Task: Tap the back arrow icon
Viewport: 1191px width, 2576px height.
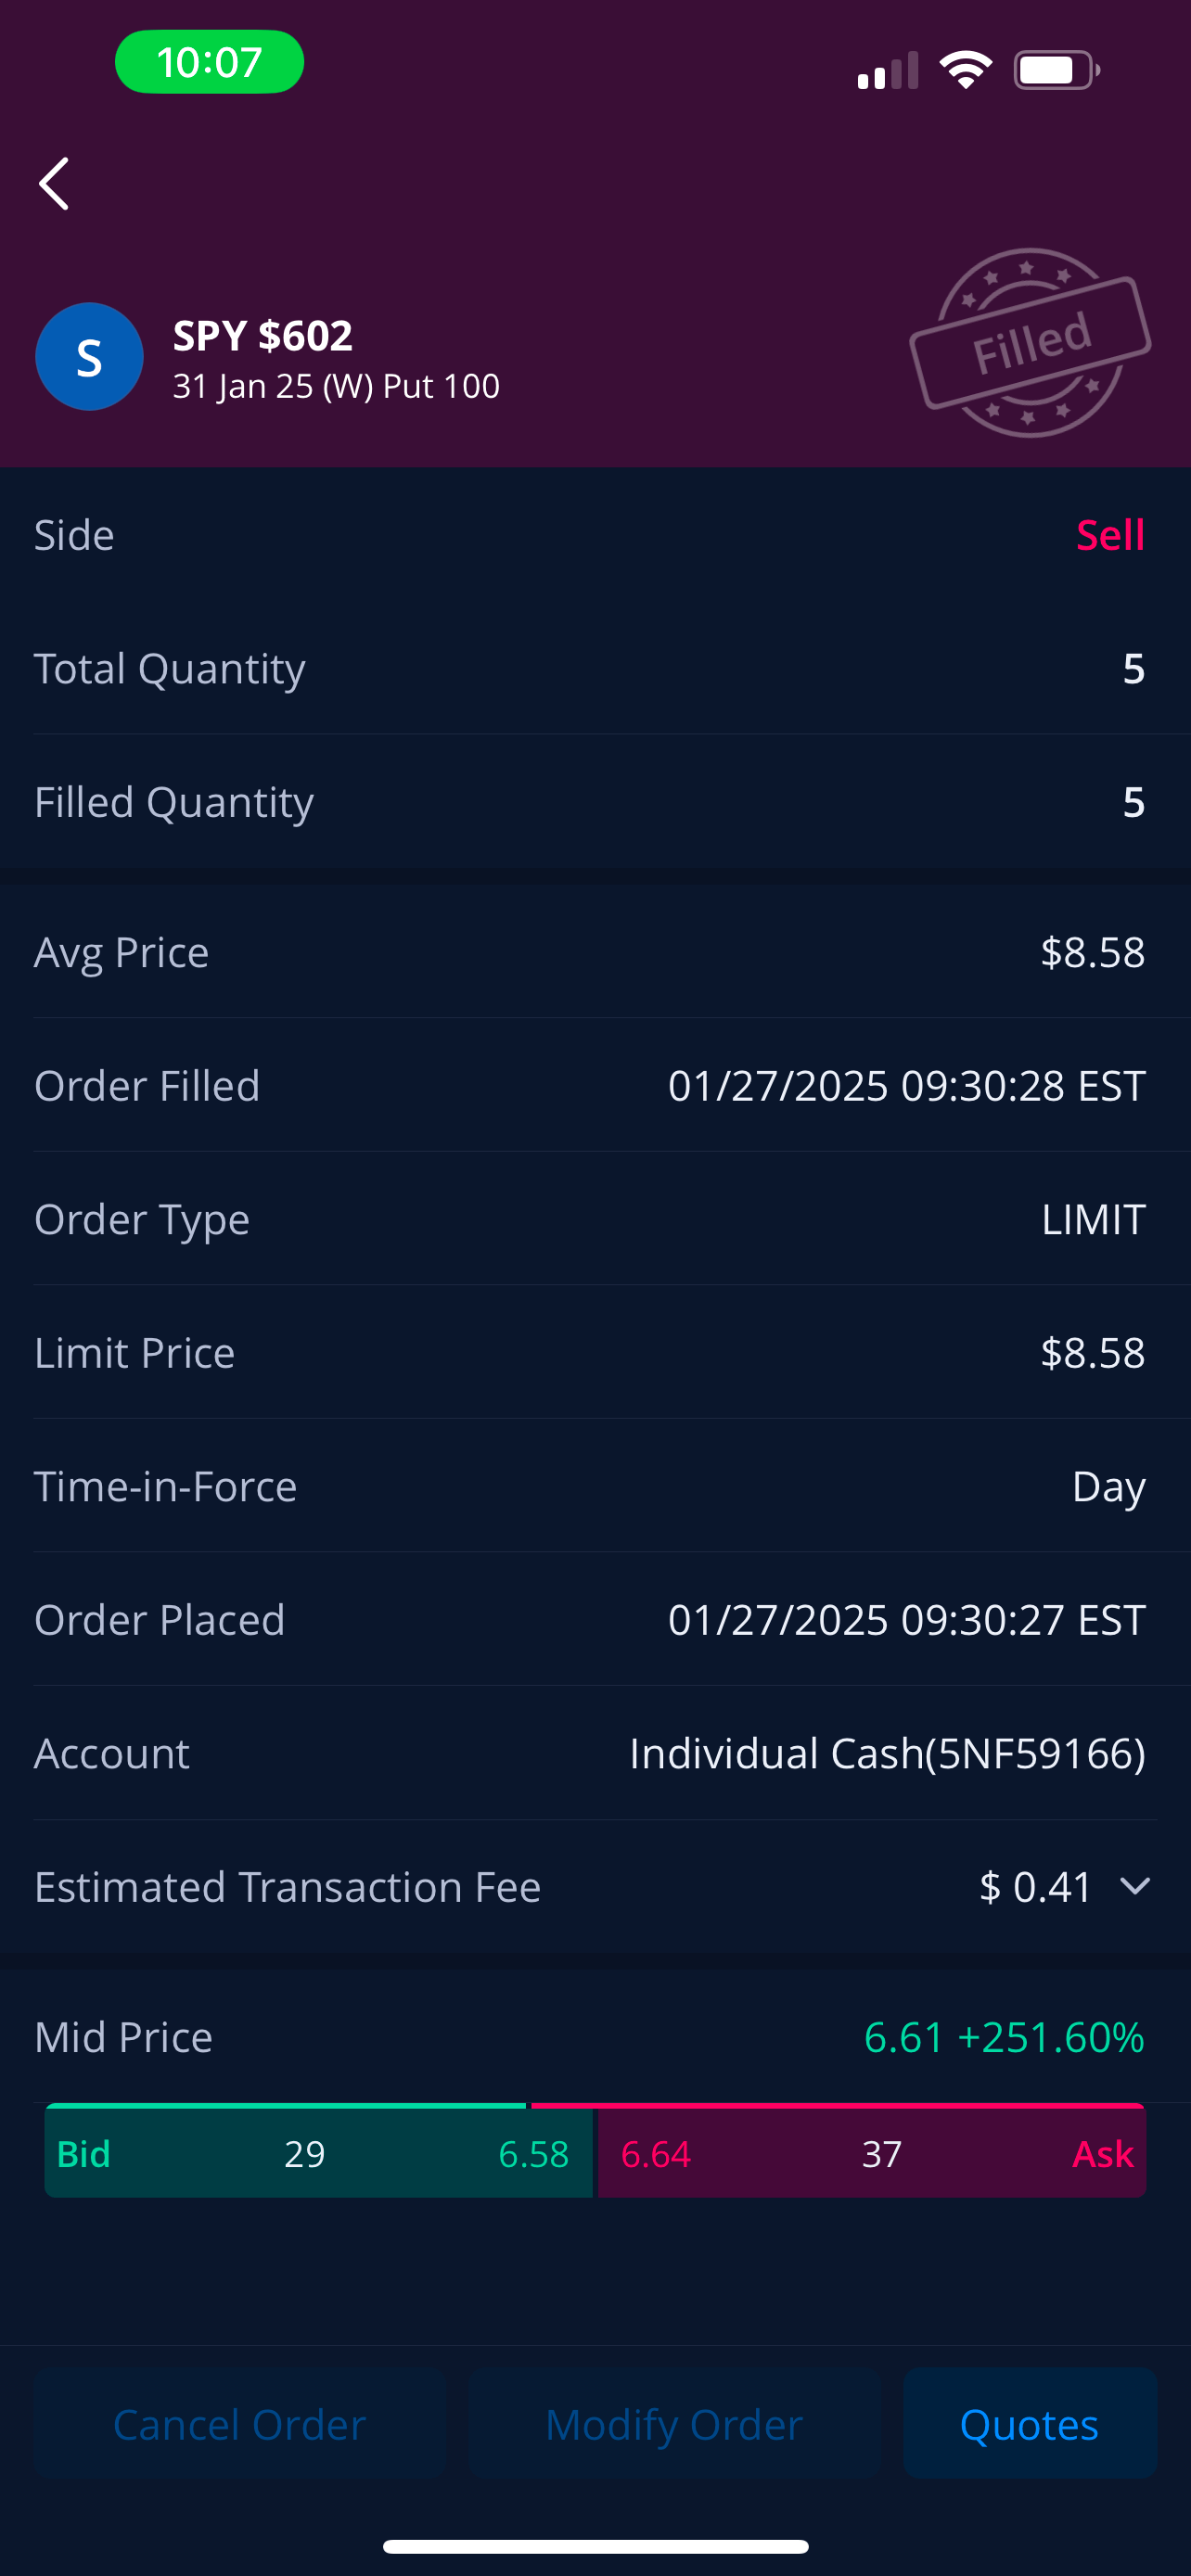Action: click(x=54, y=184)
